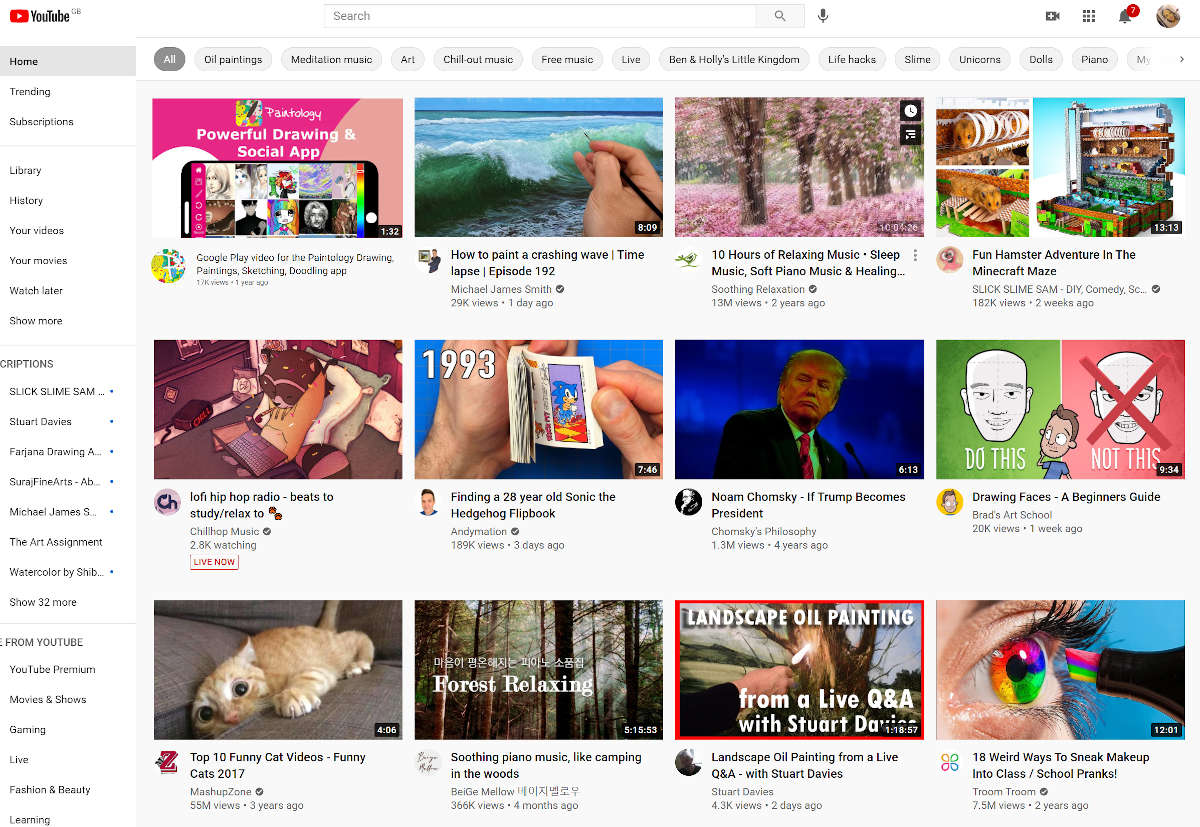The width and height of the screenshot is (1200, 827).
Task: Open the Subscriptions page
Action: [x=41, y=121]
